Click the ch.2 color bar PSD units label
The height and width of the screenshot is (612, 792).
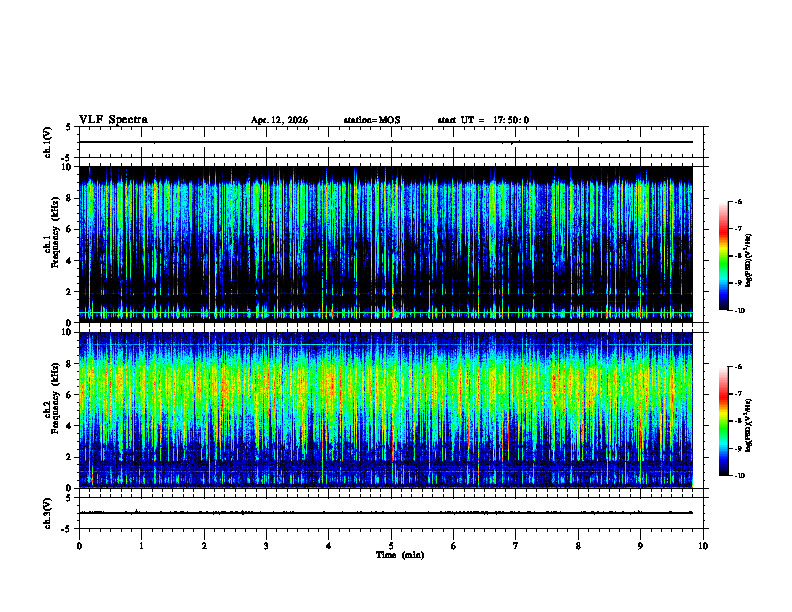point(750,425)
